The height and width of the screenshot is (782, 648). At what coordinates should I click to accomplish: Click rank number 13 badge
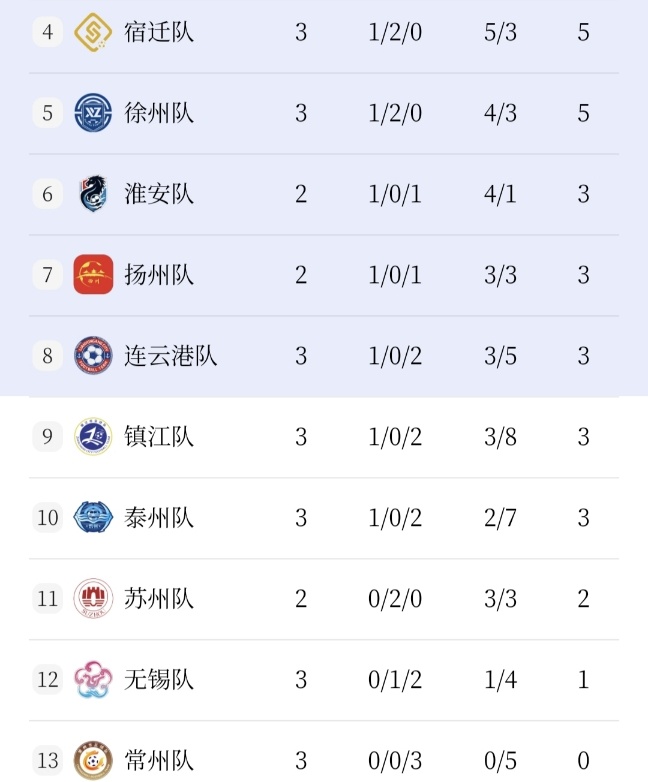pos(47,761)
